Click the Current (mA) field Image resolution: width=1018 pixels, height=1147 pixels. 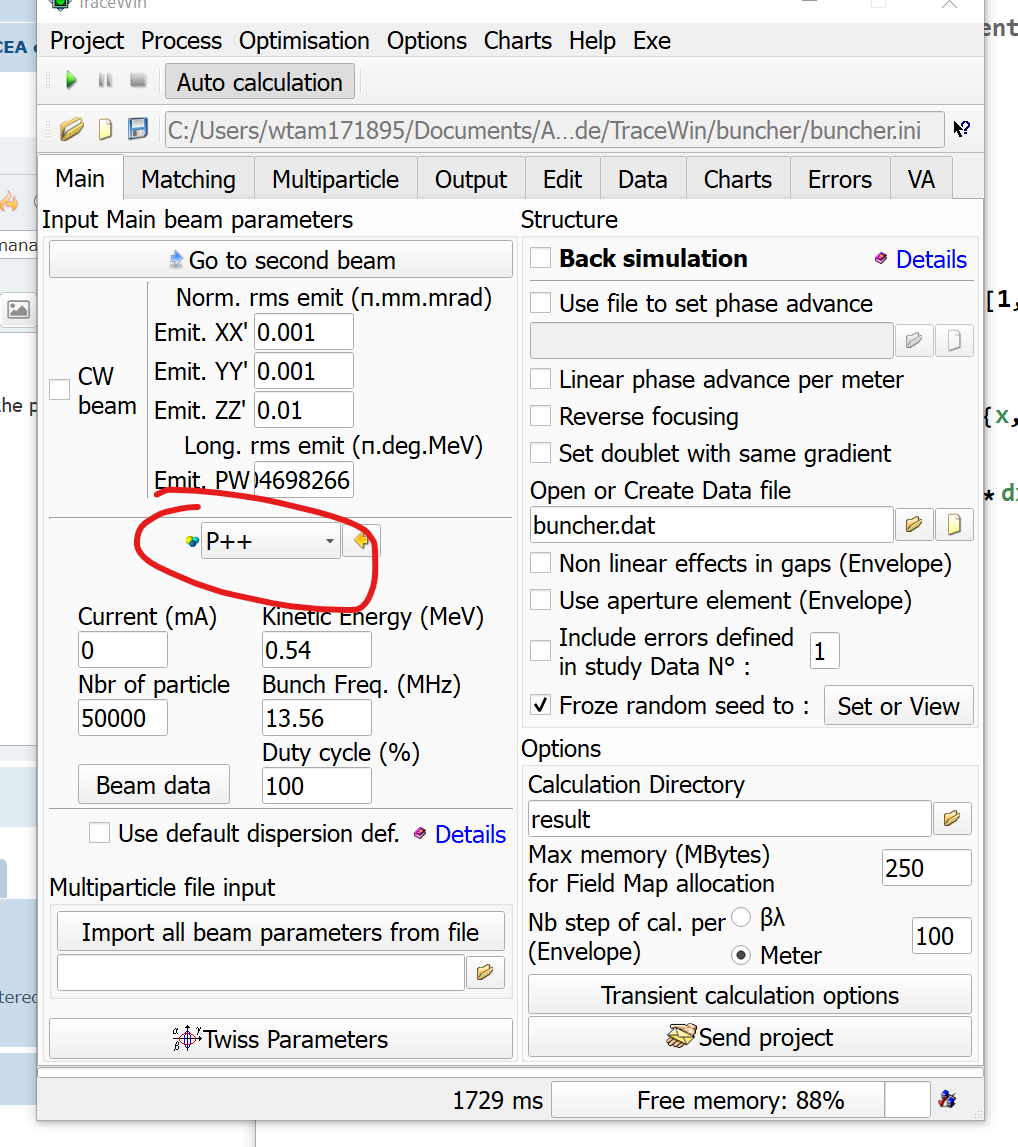pyautogui.click(x=123, y=650)
